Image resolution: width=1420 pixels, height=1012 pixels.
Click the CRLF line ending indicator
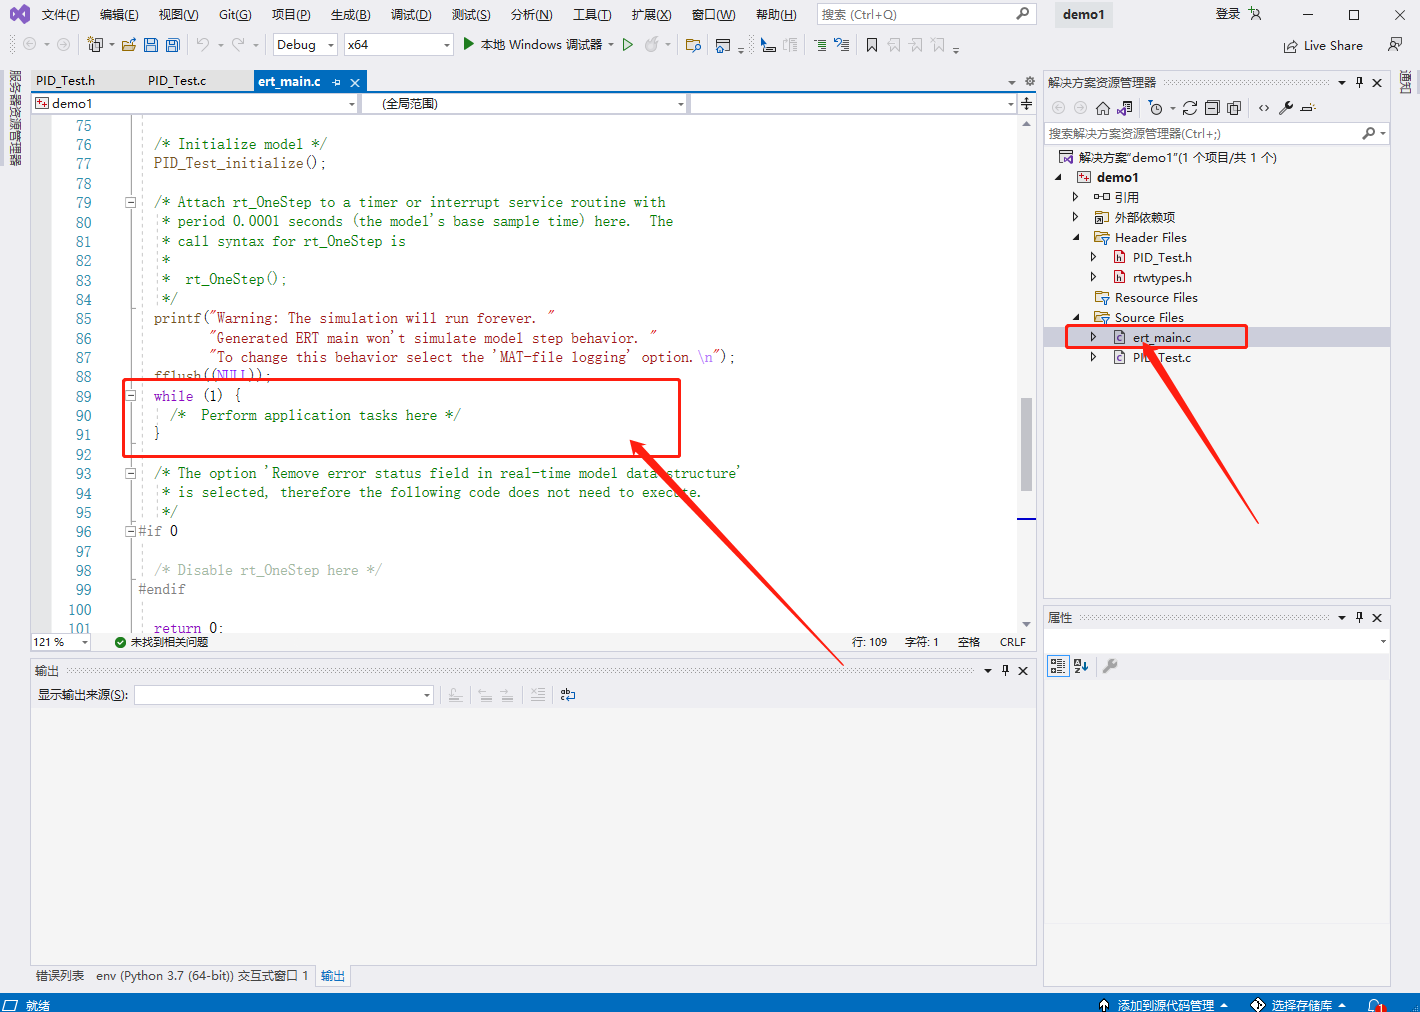[1013, 642]
